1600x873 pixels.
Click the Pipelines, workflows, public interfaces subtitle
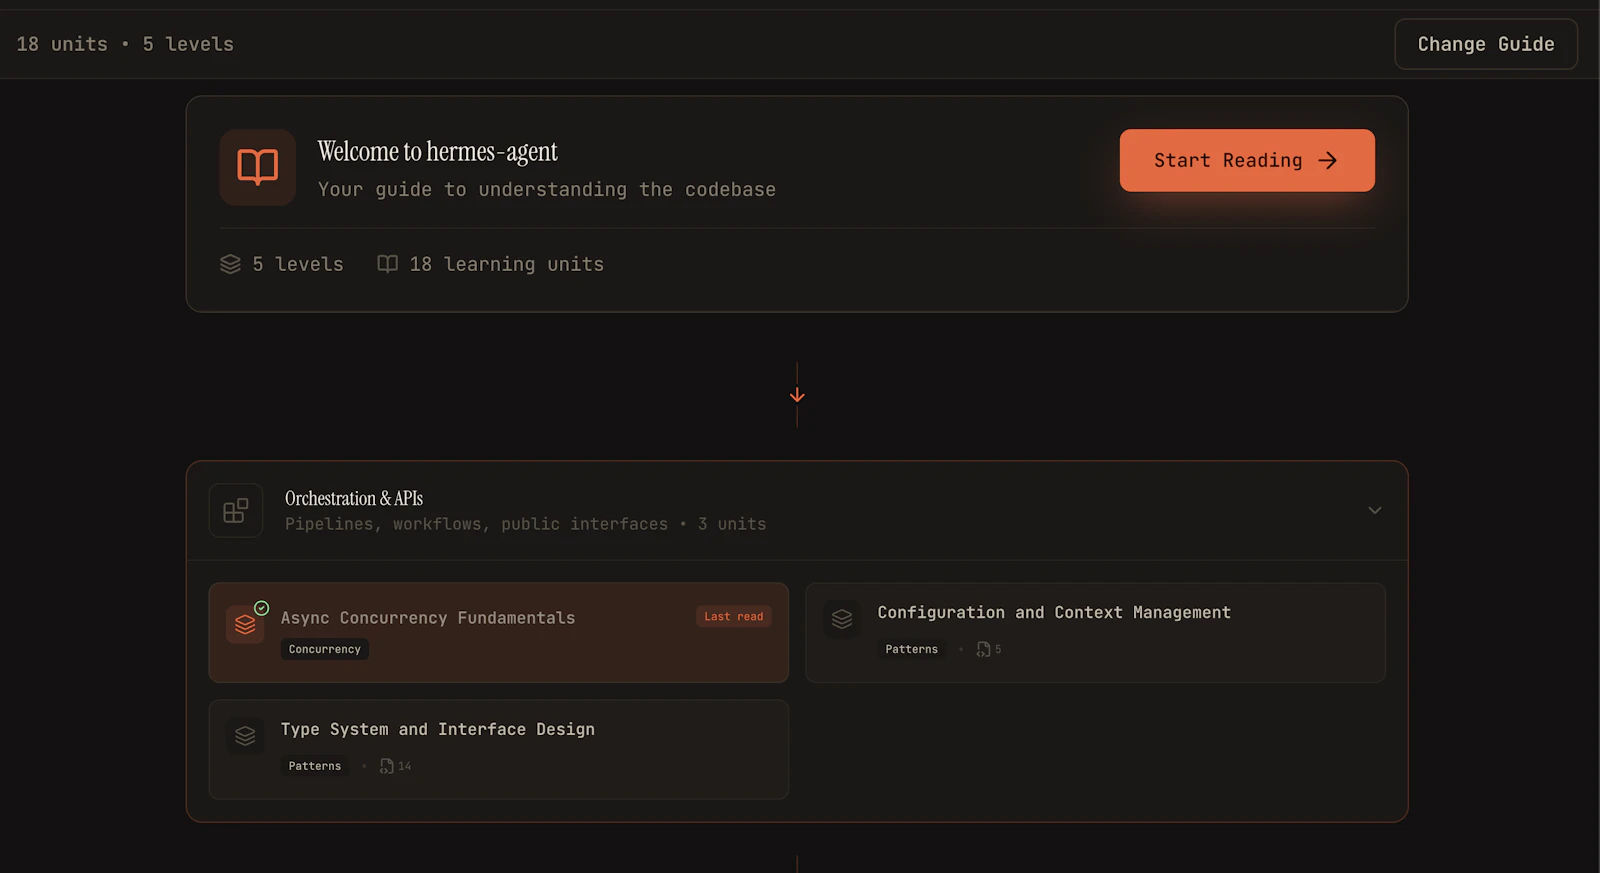(x=476, y=524)
